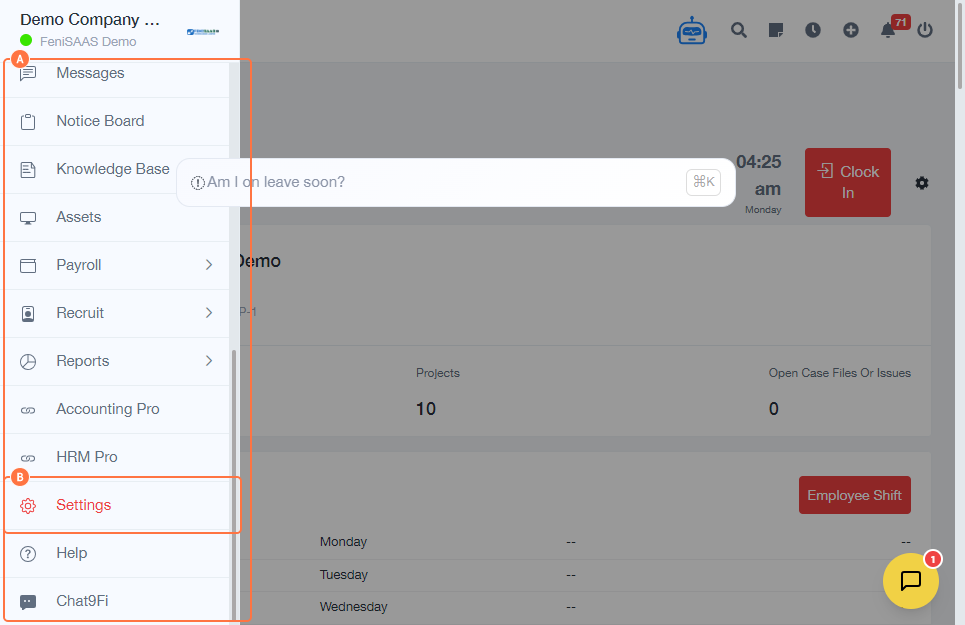This screenshot has width=965, height=625.
Task: Open dashboard settings gear icon
Action: [922, 183]
